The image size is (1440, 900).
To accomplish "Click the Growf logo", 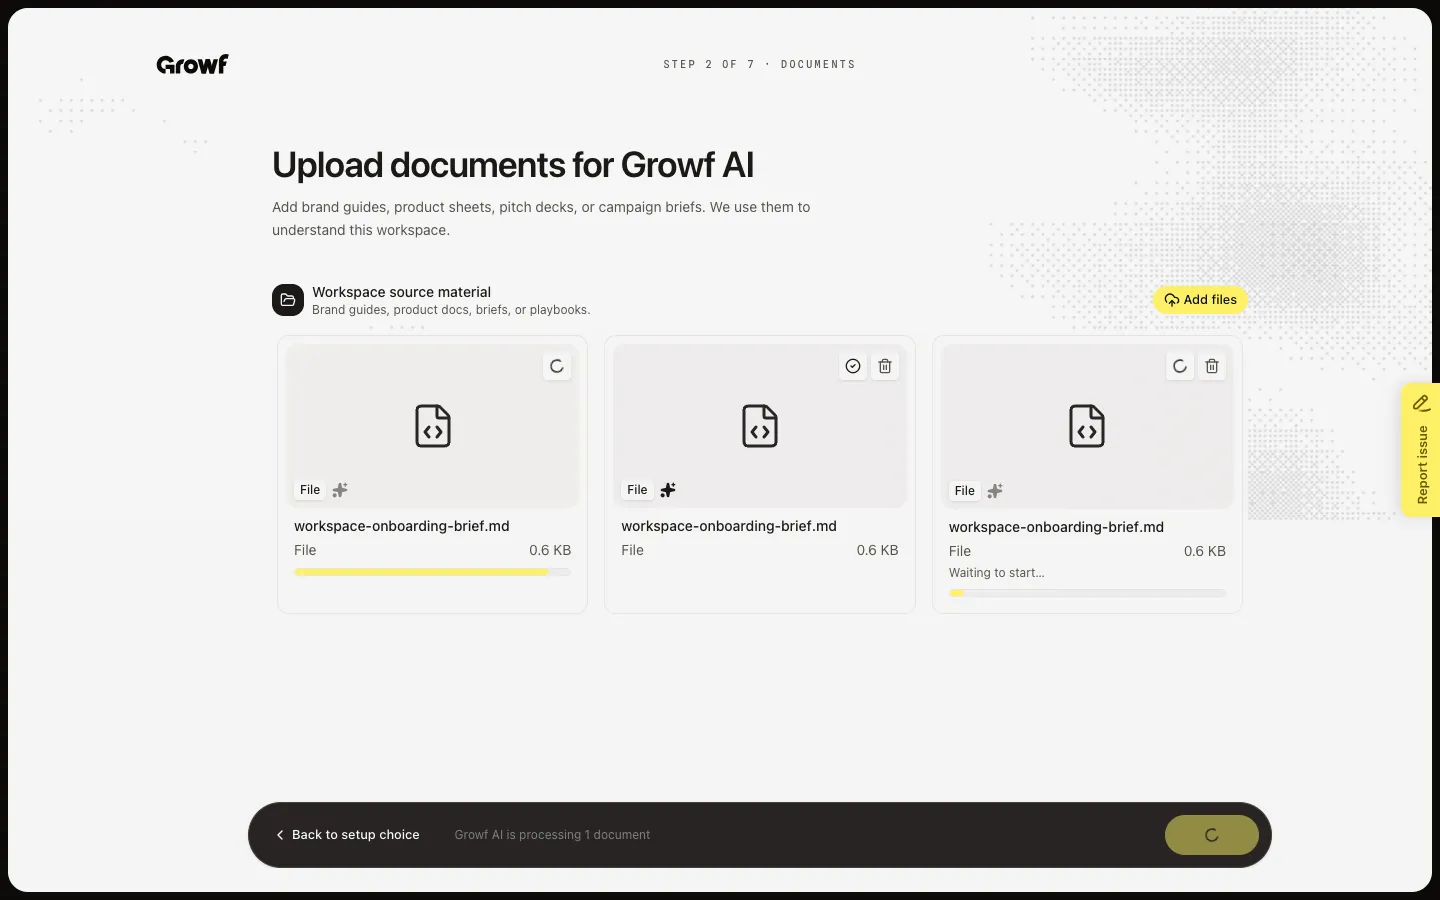I will [x=192, y=65].
